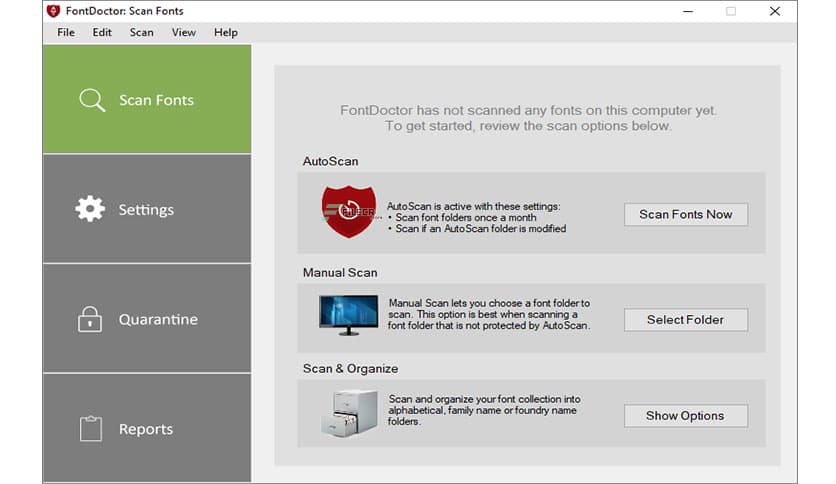
Task: Choose Select Folder for manual scan
Action: pyautogui.click(x=686, y=320)
